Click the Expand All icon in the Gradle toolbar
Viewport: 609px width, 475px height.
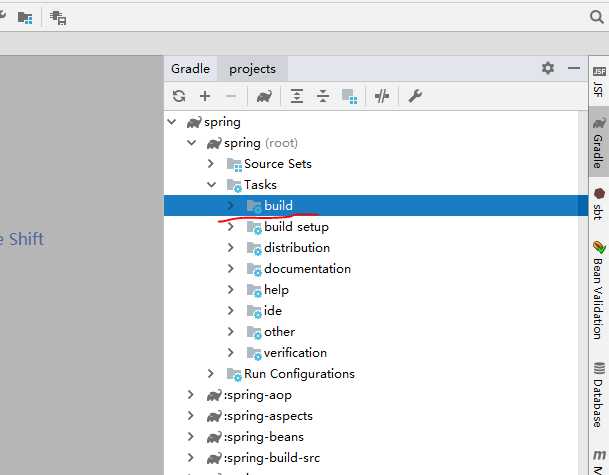point(297,96)
